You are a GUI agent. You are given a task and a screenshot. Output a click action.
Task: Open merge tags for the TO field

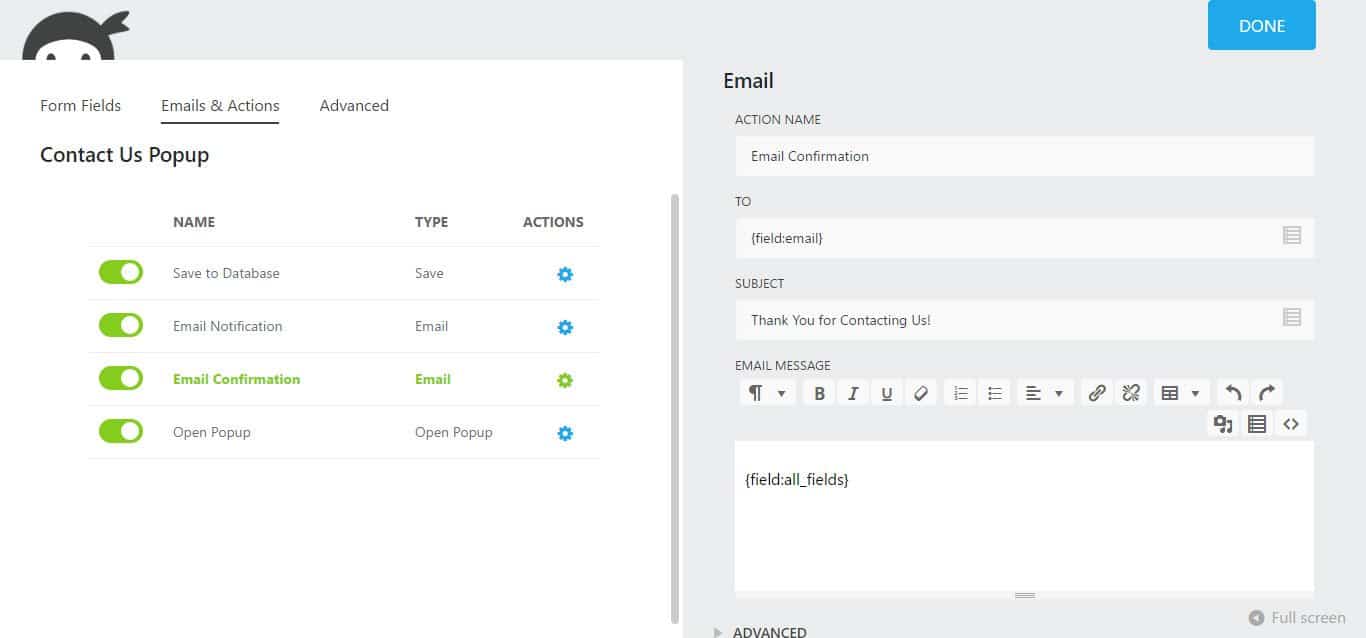[1291, 237]
